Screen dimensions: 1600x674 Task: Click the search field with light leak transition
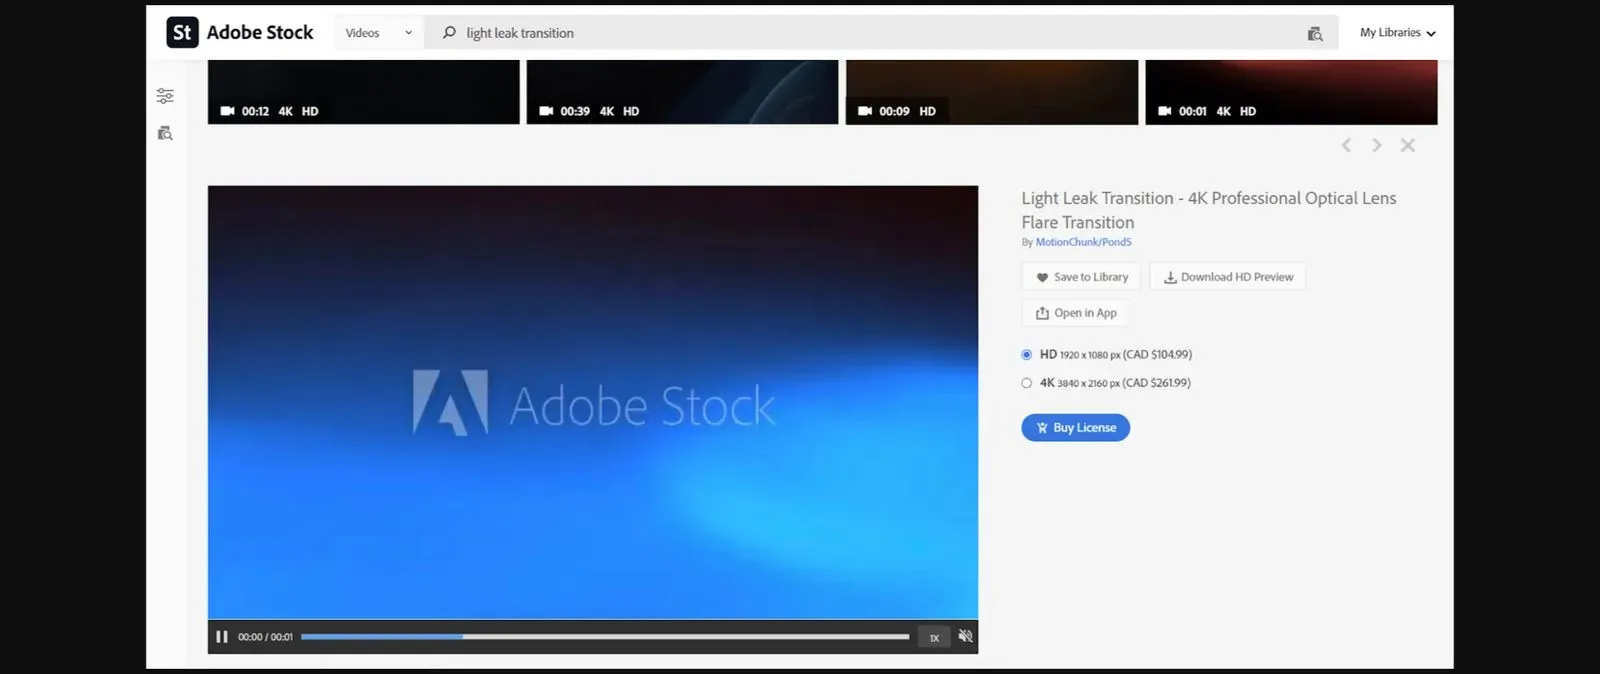870,33
